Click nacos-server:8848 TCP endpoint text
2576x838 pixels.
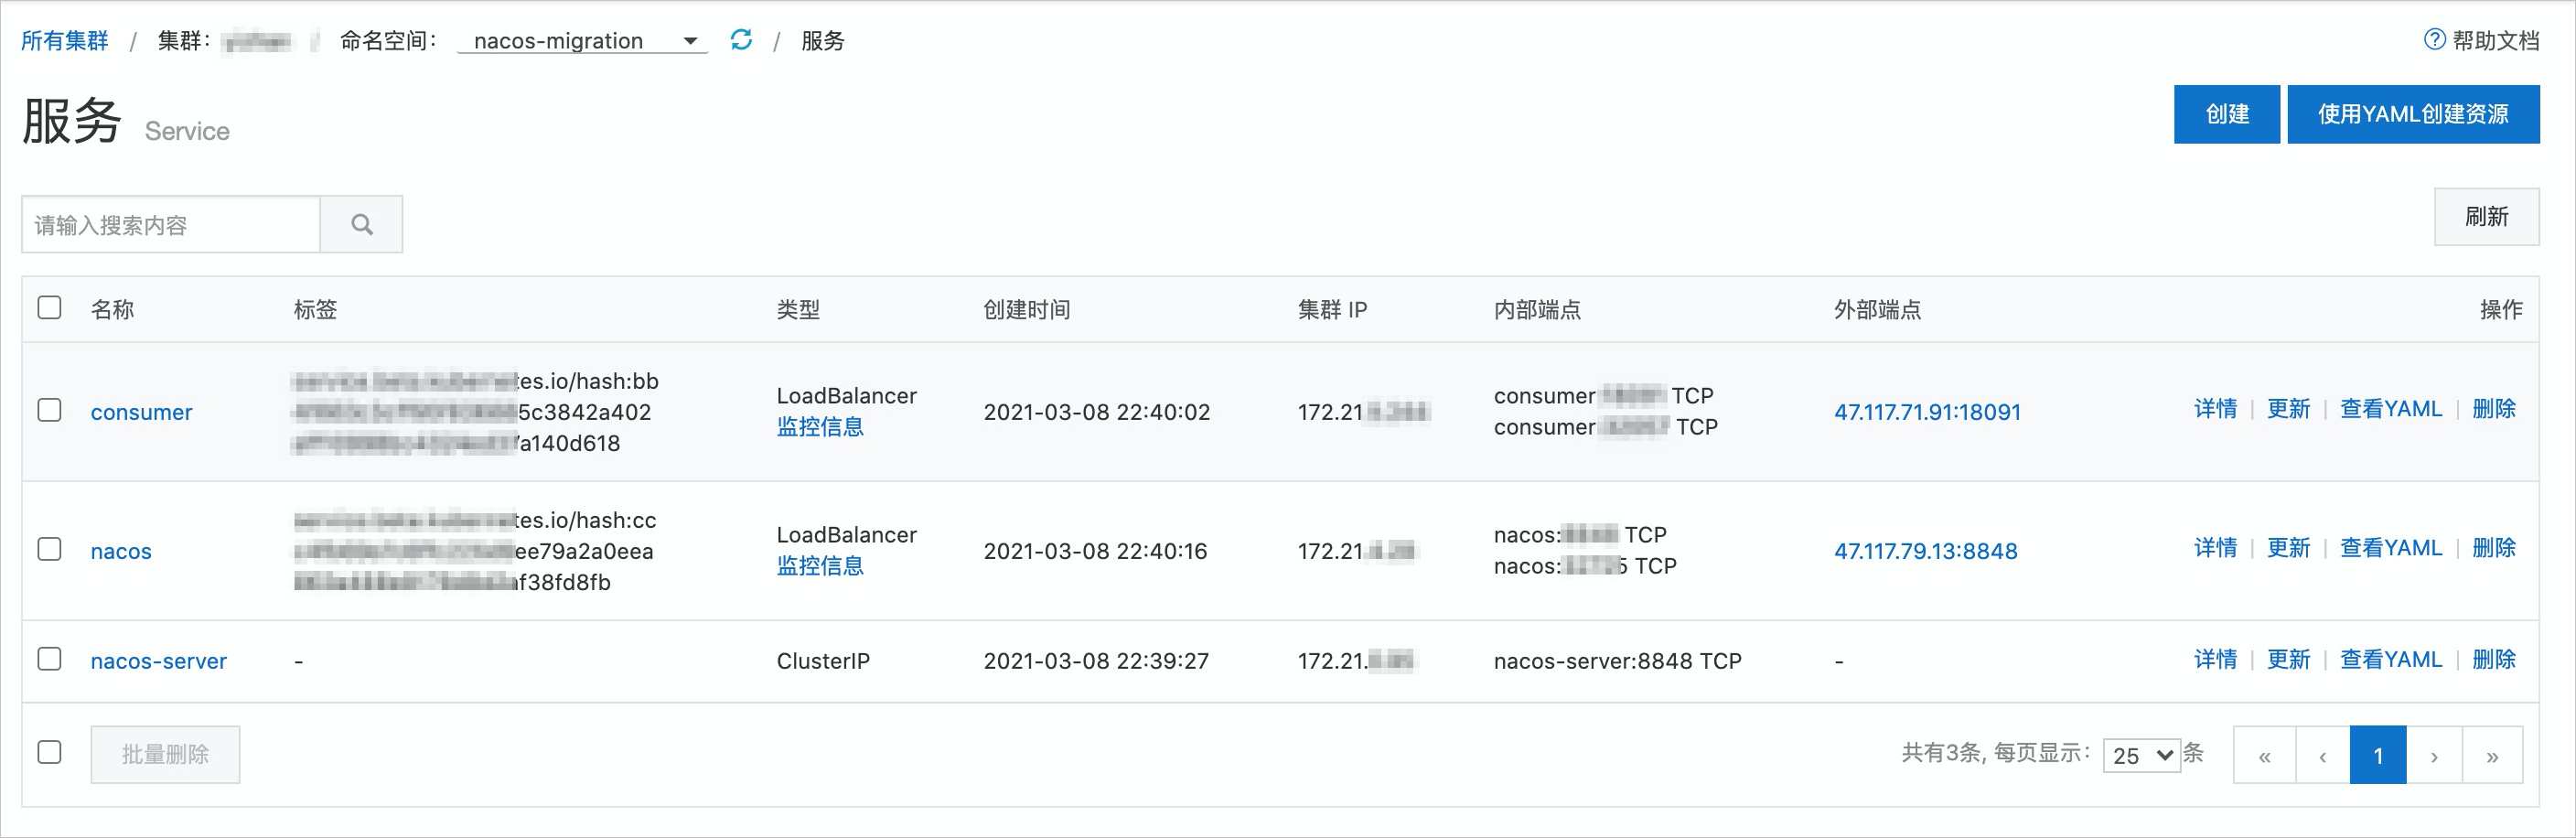point(1617,661)
